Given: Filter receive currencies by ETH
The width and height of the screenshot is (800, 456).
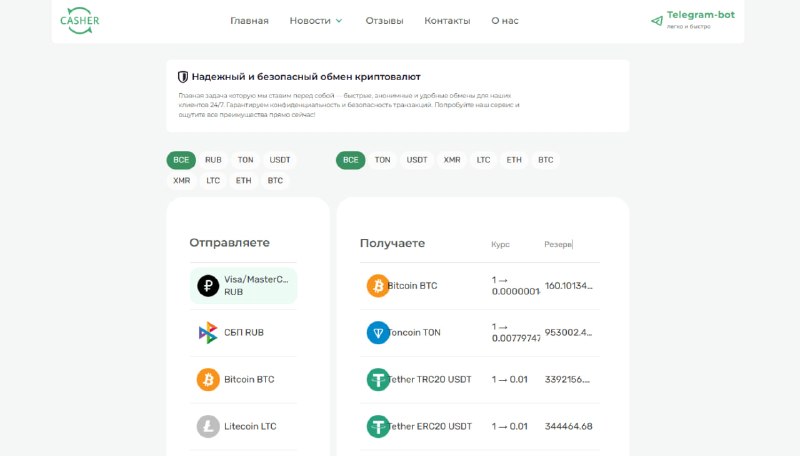Looking at the screenshot, I should pyautogui.click(x=514, y=160).
